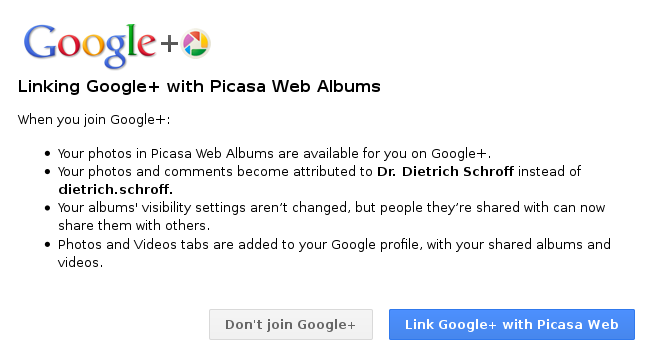Click the Picasa pinwheel icon
This screenshot has width=657, height=361.
coord(195,44)
